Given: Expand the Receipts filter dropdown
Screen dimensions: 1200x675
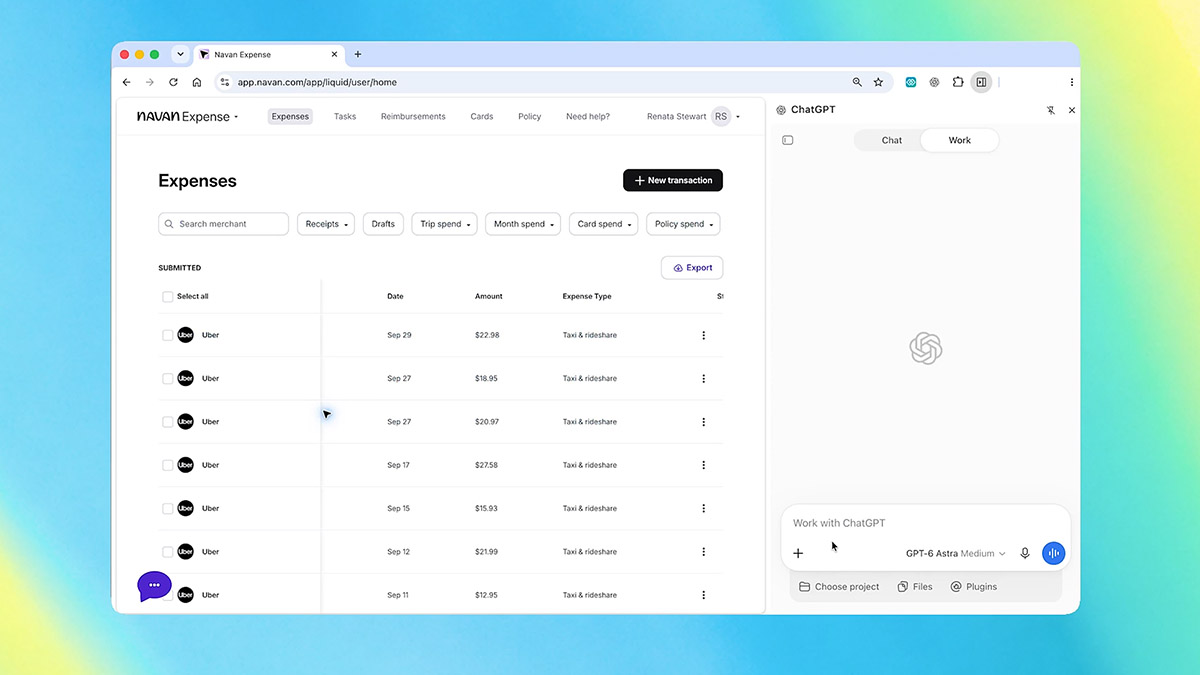Looking at the screenshot, I should (326, 224).
